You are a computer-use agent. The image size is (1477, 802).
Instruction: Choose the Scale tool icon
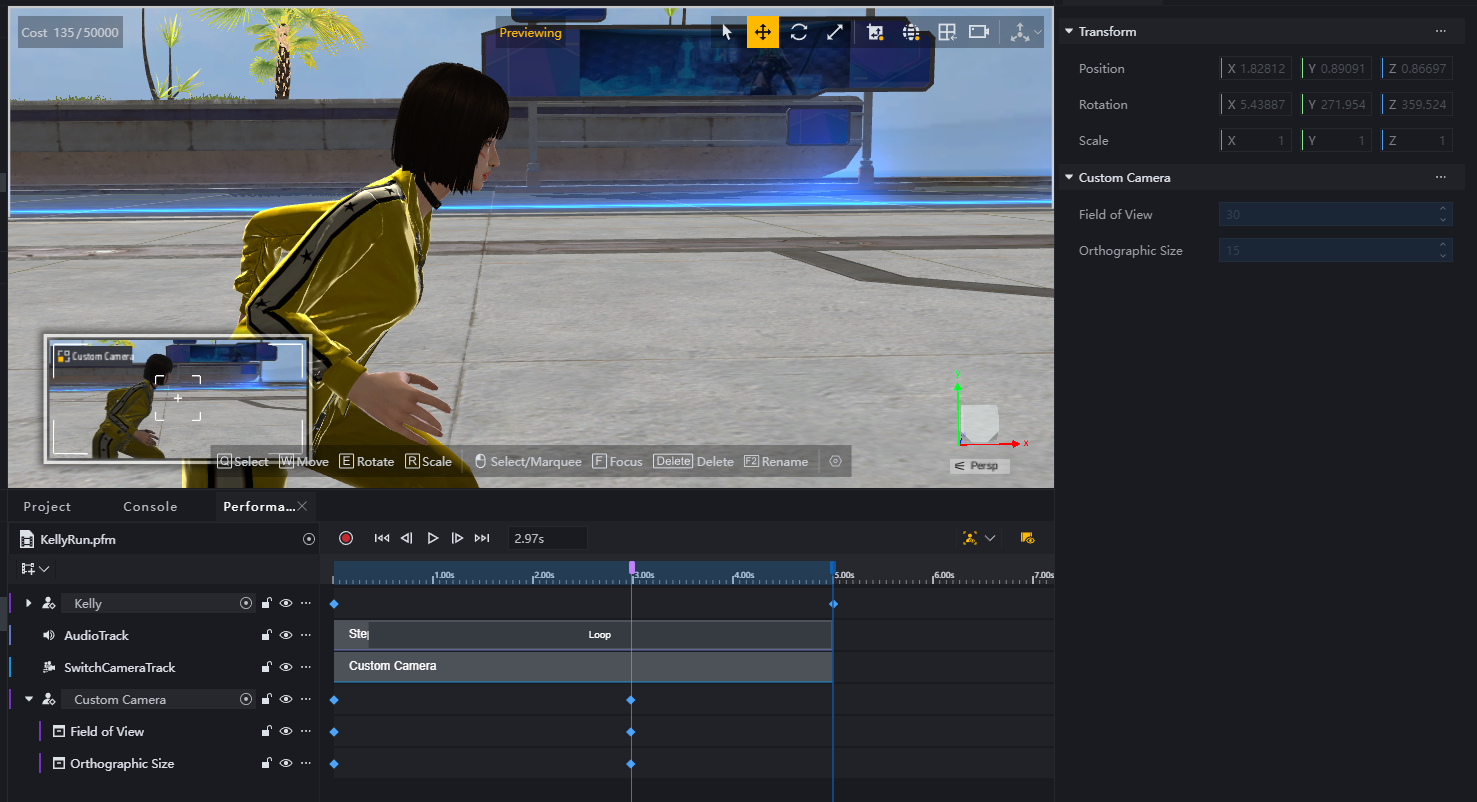[834, 32]
